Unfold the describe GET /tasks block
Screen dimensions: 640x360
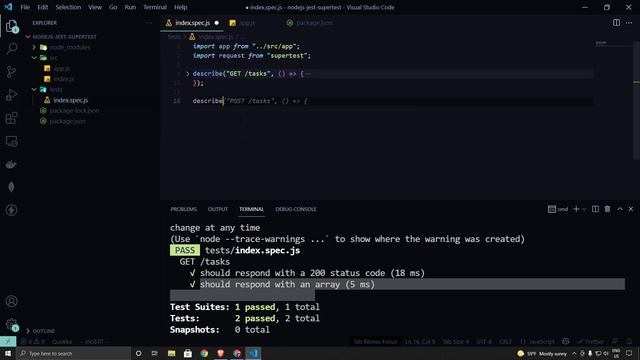coord(188,74)
